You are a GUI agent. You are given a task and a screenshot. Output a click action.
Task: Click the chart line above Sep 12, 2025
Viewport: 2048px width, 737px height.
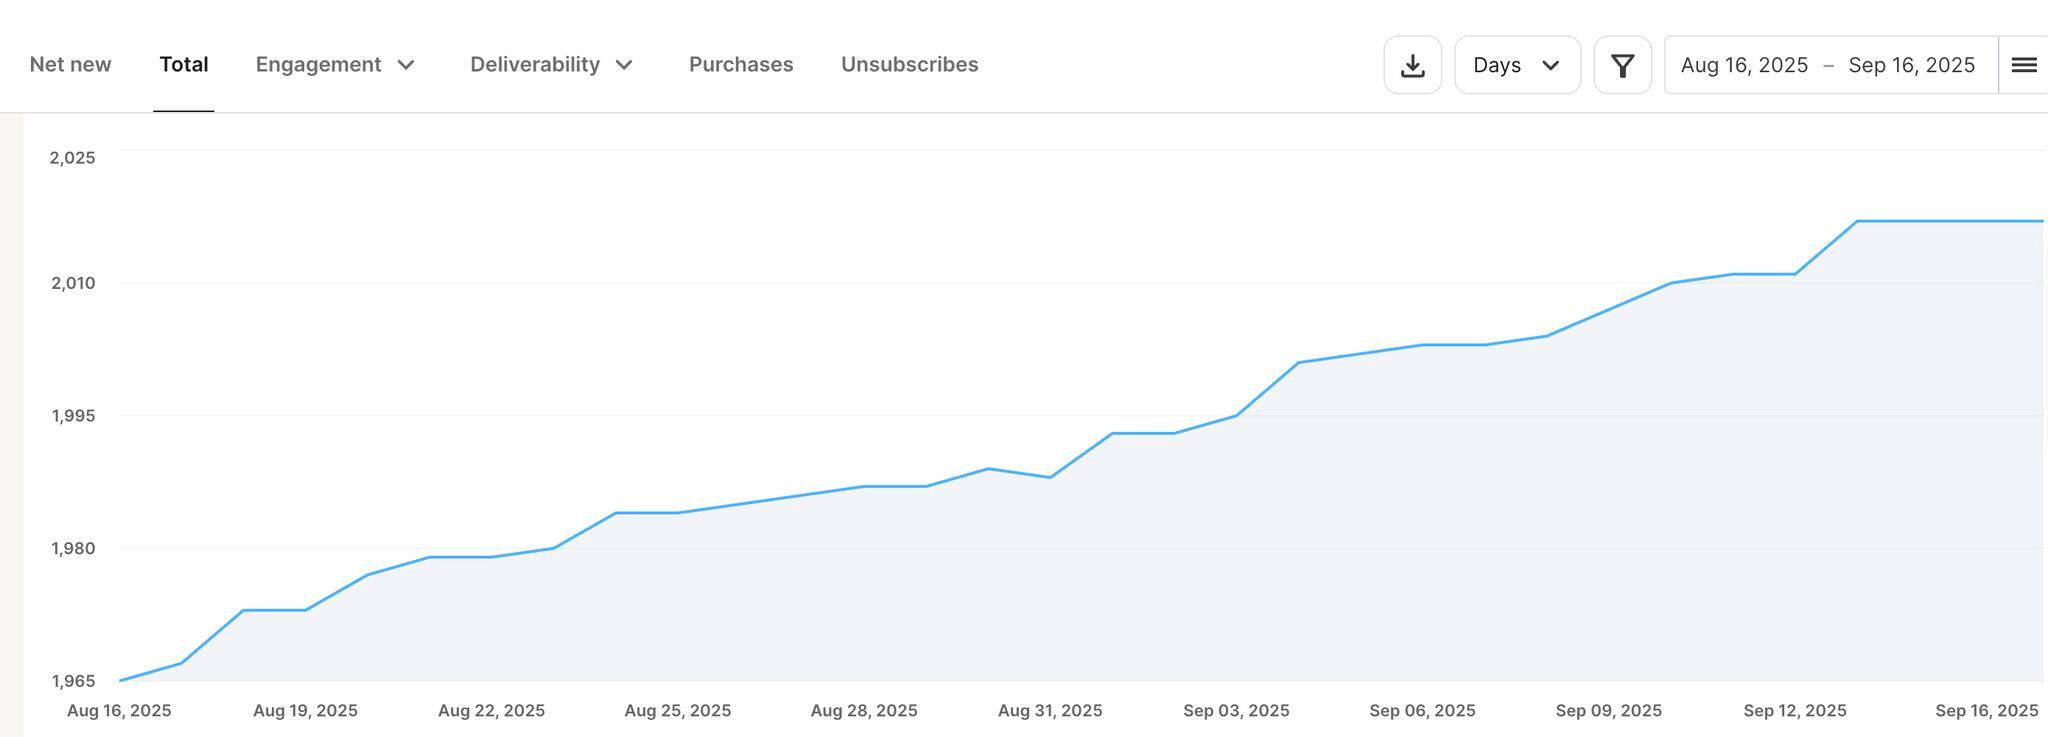coord(1795,274)
